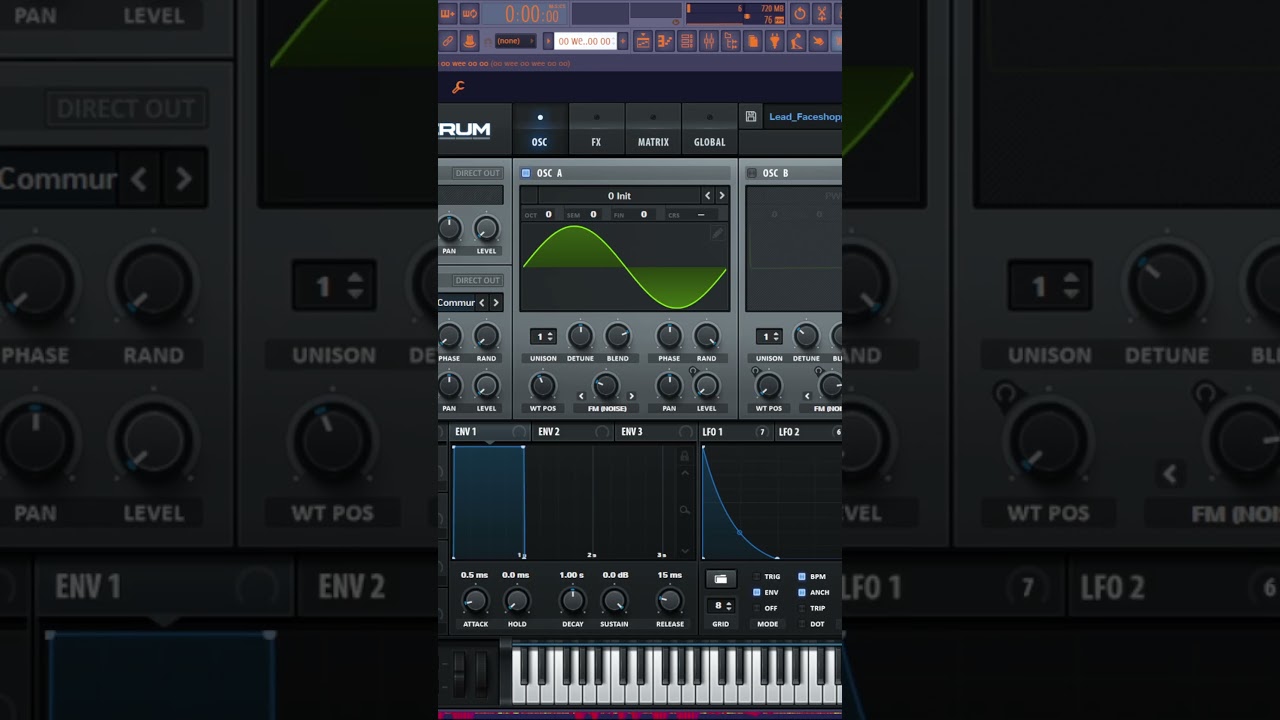Viewport: 1280px width, 720px height.
Task: Open the browser folder-tree icon
Action: pos(731,41)
